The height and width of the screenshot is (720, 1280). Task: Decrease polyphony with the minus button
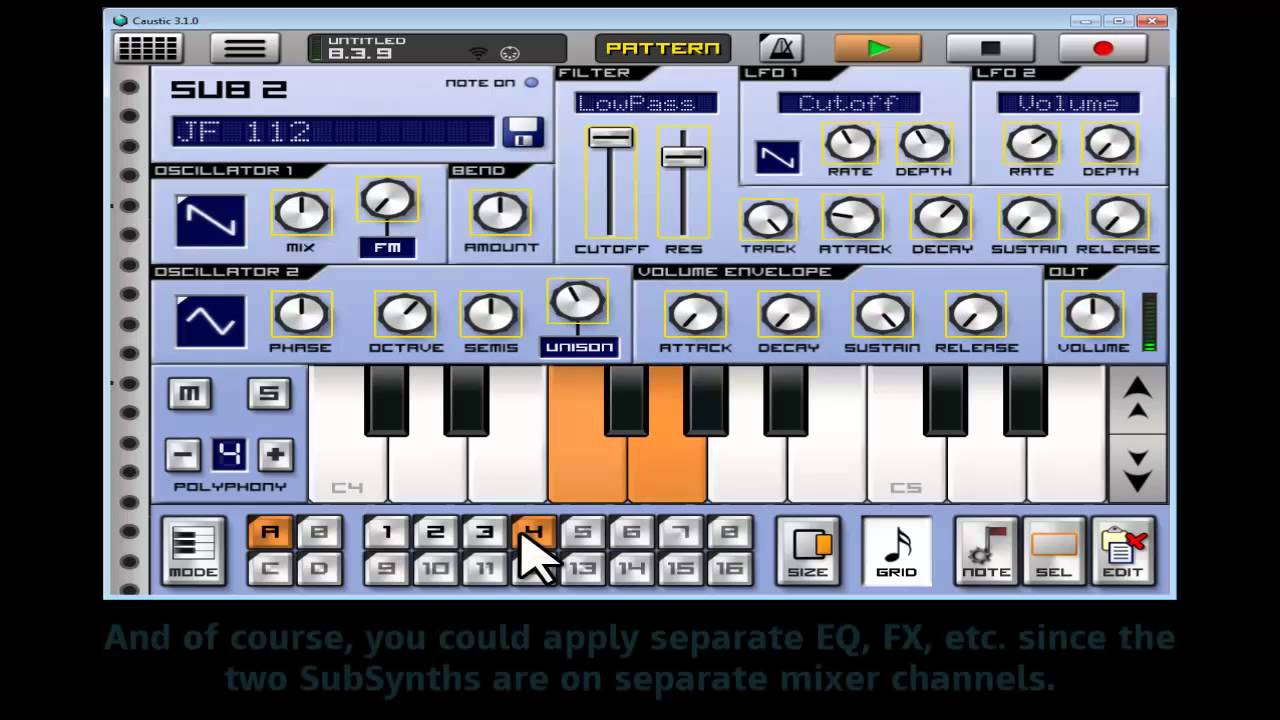183,455
